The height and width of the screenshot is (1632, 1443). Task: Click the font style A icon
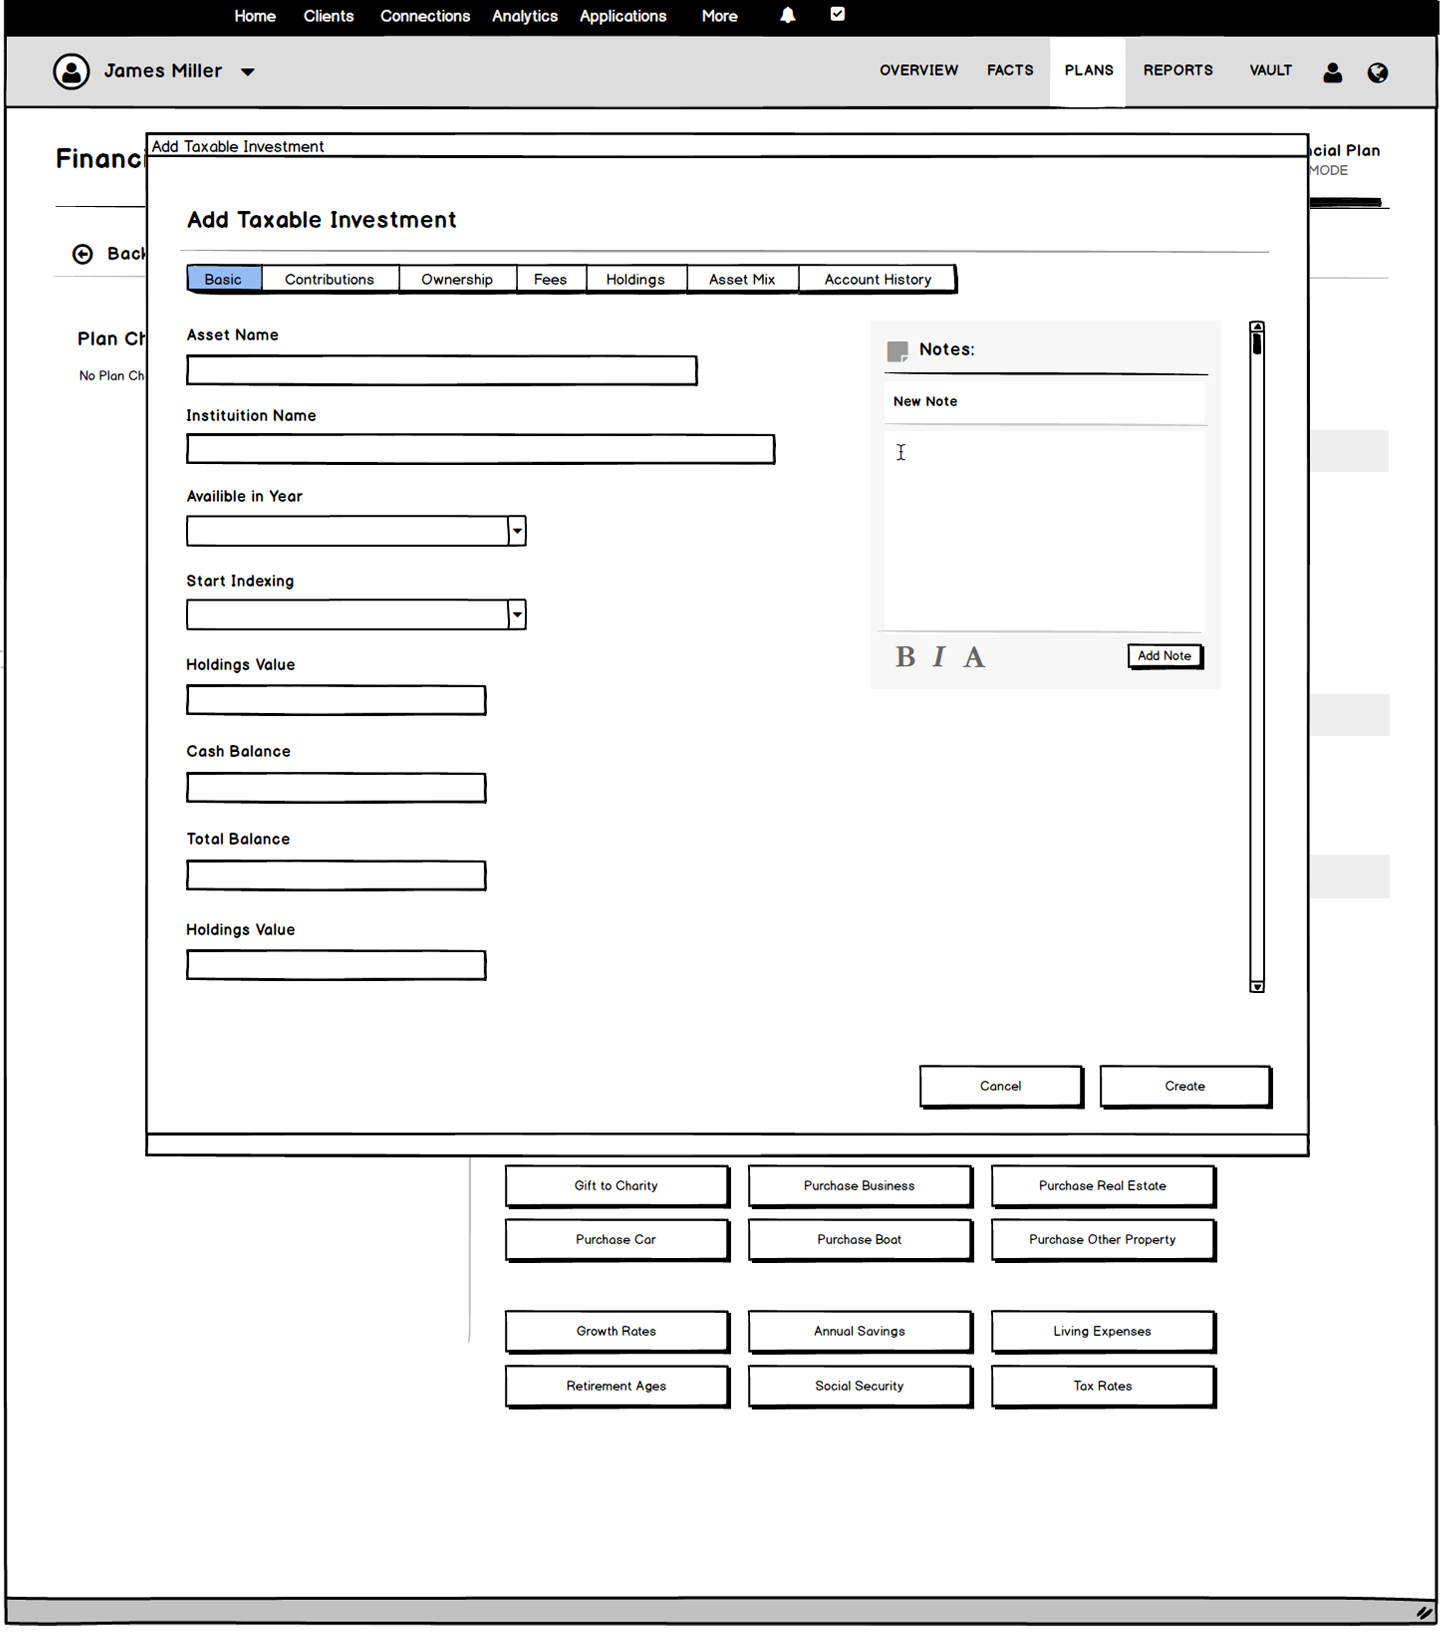[974, 657]
